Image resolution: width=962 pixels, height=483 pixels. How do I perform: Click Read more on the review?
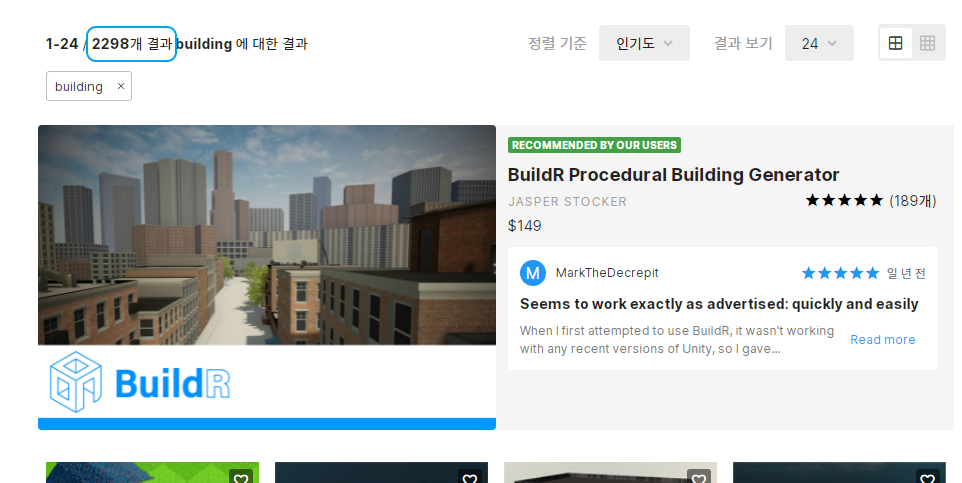pos(882,339)
